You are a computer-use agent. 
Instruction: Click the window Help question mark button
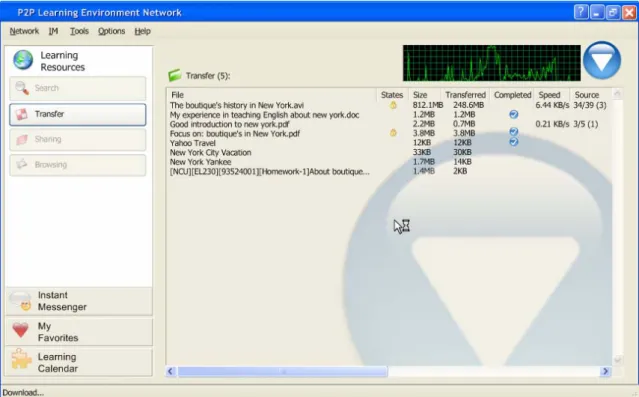pyautogui.click(x=581, y=13)
